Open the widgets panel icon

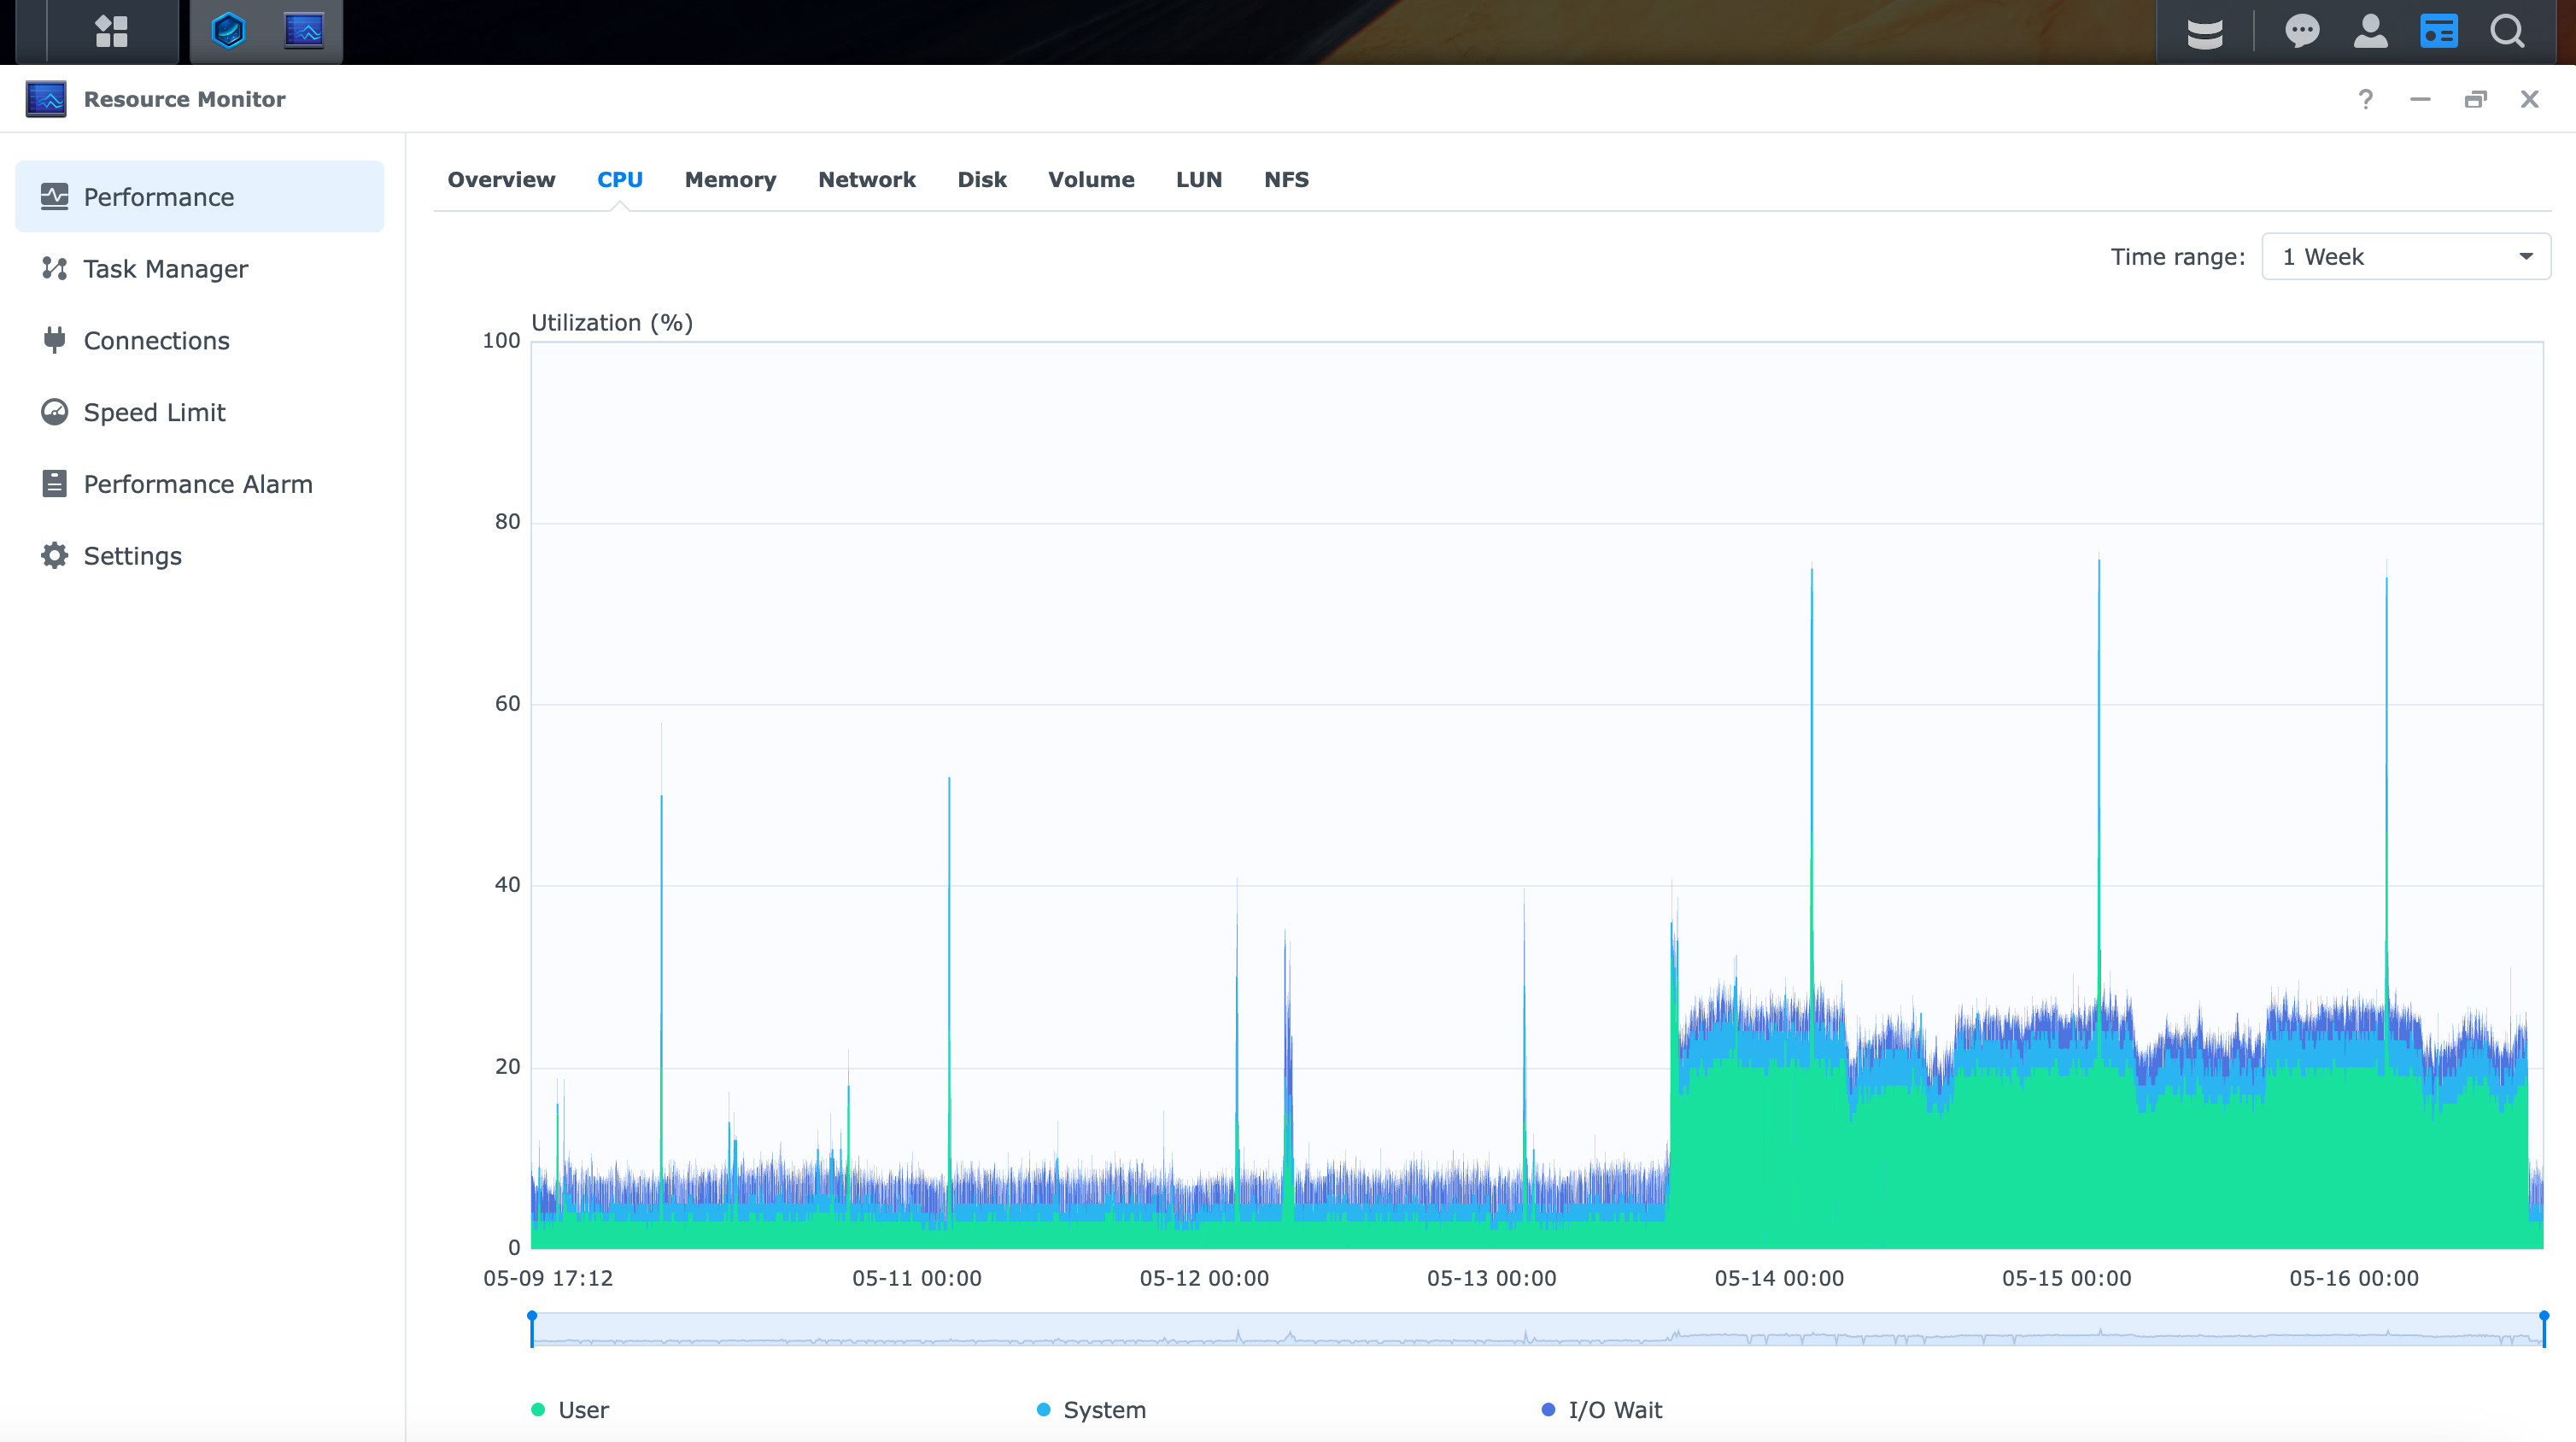(2438, 31)
